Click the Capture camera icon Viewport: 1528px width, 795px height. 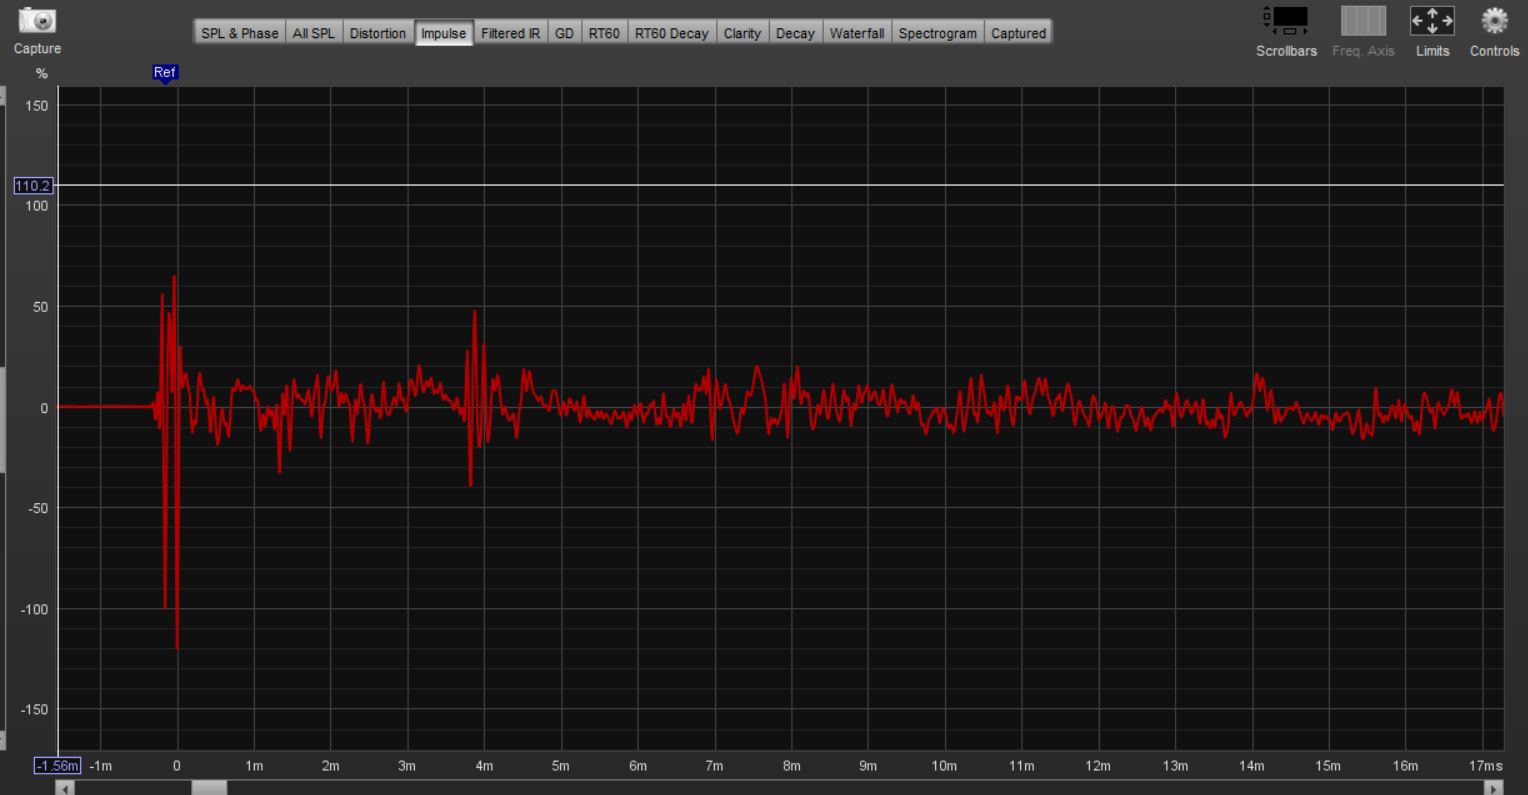pyautogui.click(x=37, y=21)
